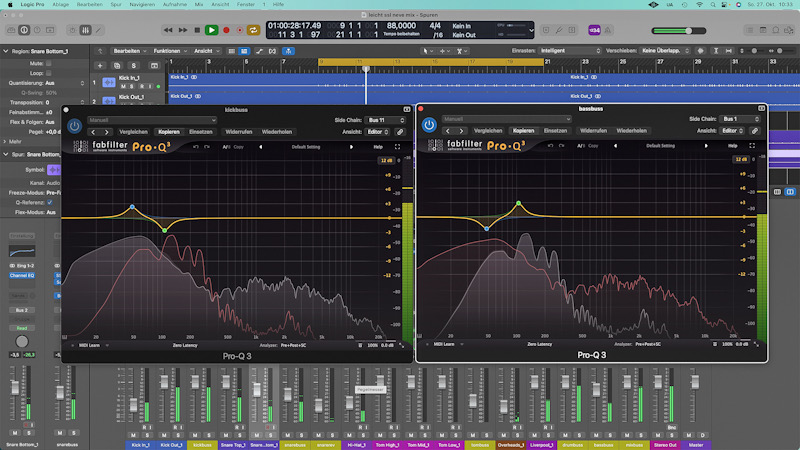Open the Apple menu
Image resolution: width=800 pixels, height=450 pixels.
pyautogui.click(x=10, y=5)
